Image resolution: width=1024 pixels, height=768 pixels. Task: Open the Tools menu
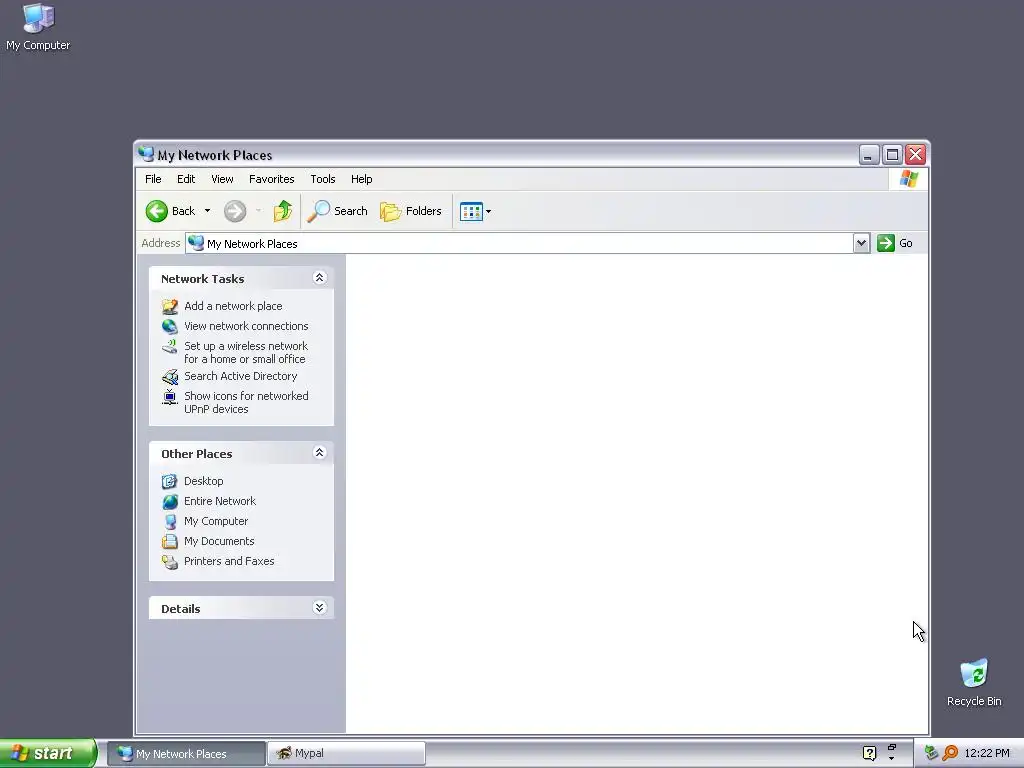tap(323, 179)
